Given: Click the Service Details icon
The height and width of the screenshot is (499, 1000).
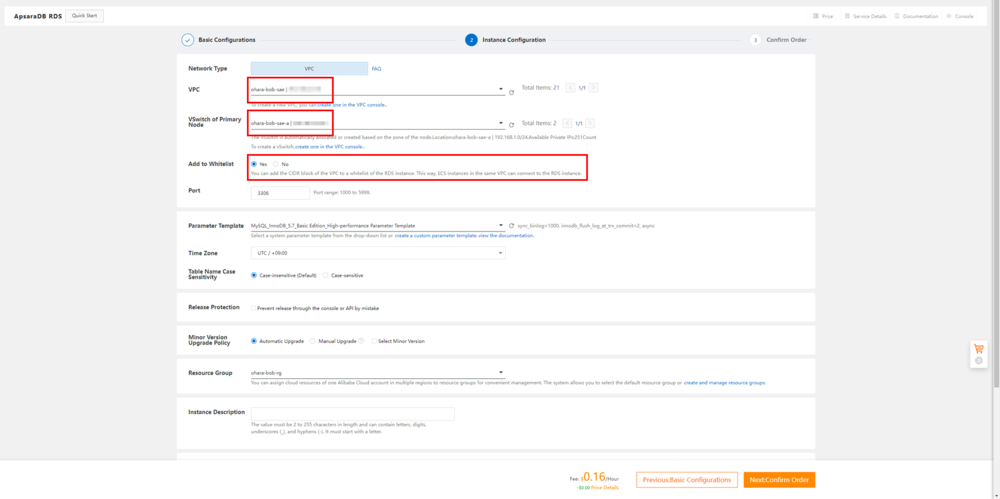Looking at the screenshot, I should click(x=847, y=16).
